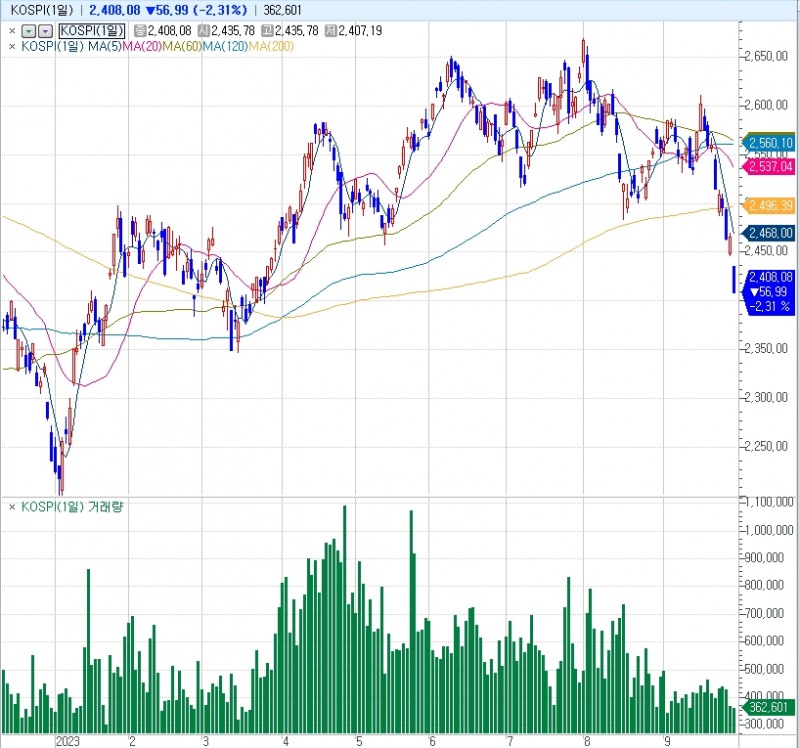Select the MA(200) legend label

(271, 46)
